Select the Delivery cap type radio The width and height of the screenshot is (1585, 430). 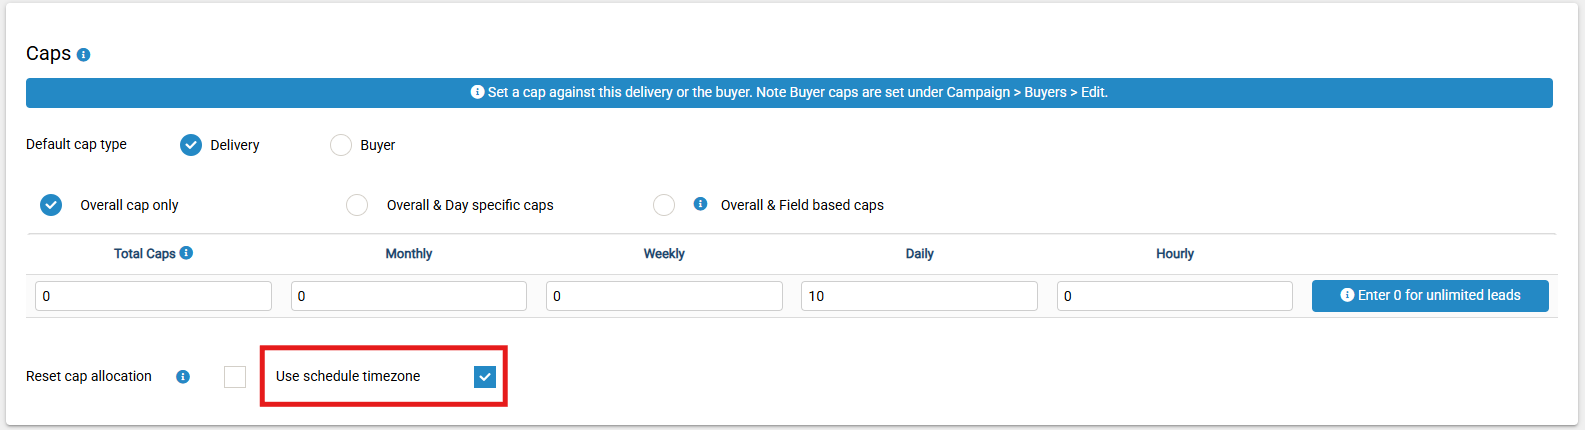(x=191, y=145)
